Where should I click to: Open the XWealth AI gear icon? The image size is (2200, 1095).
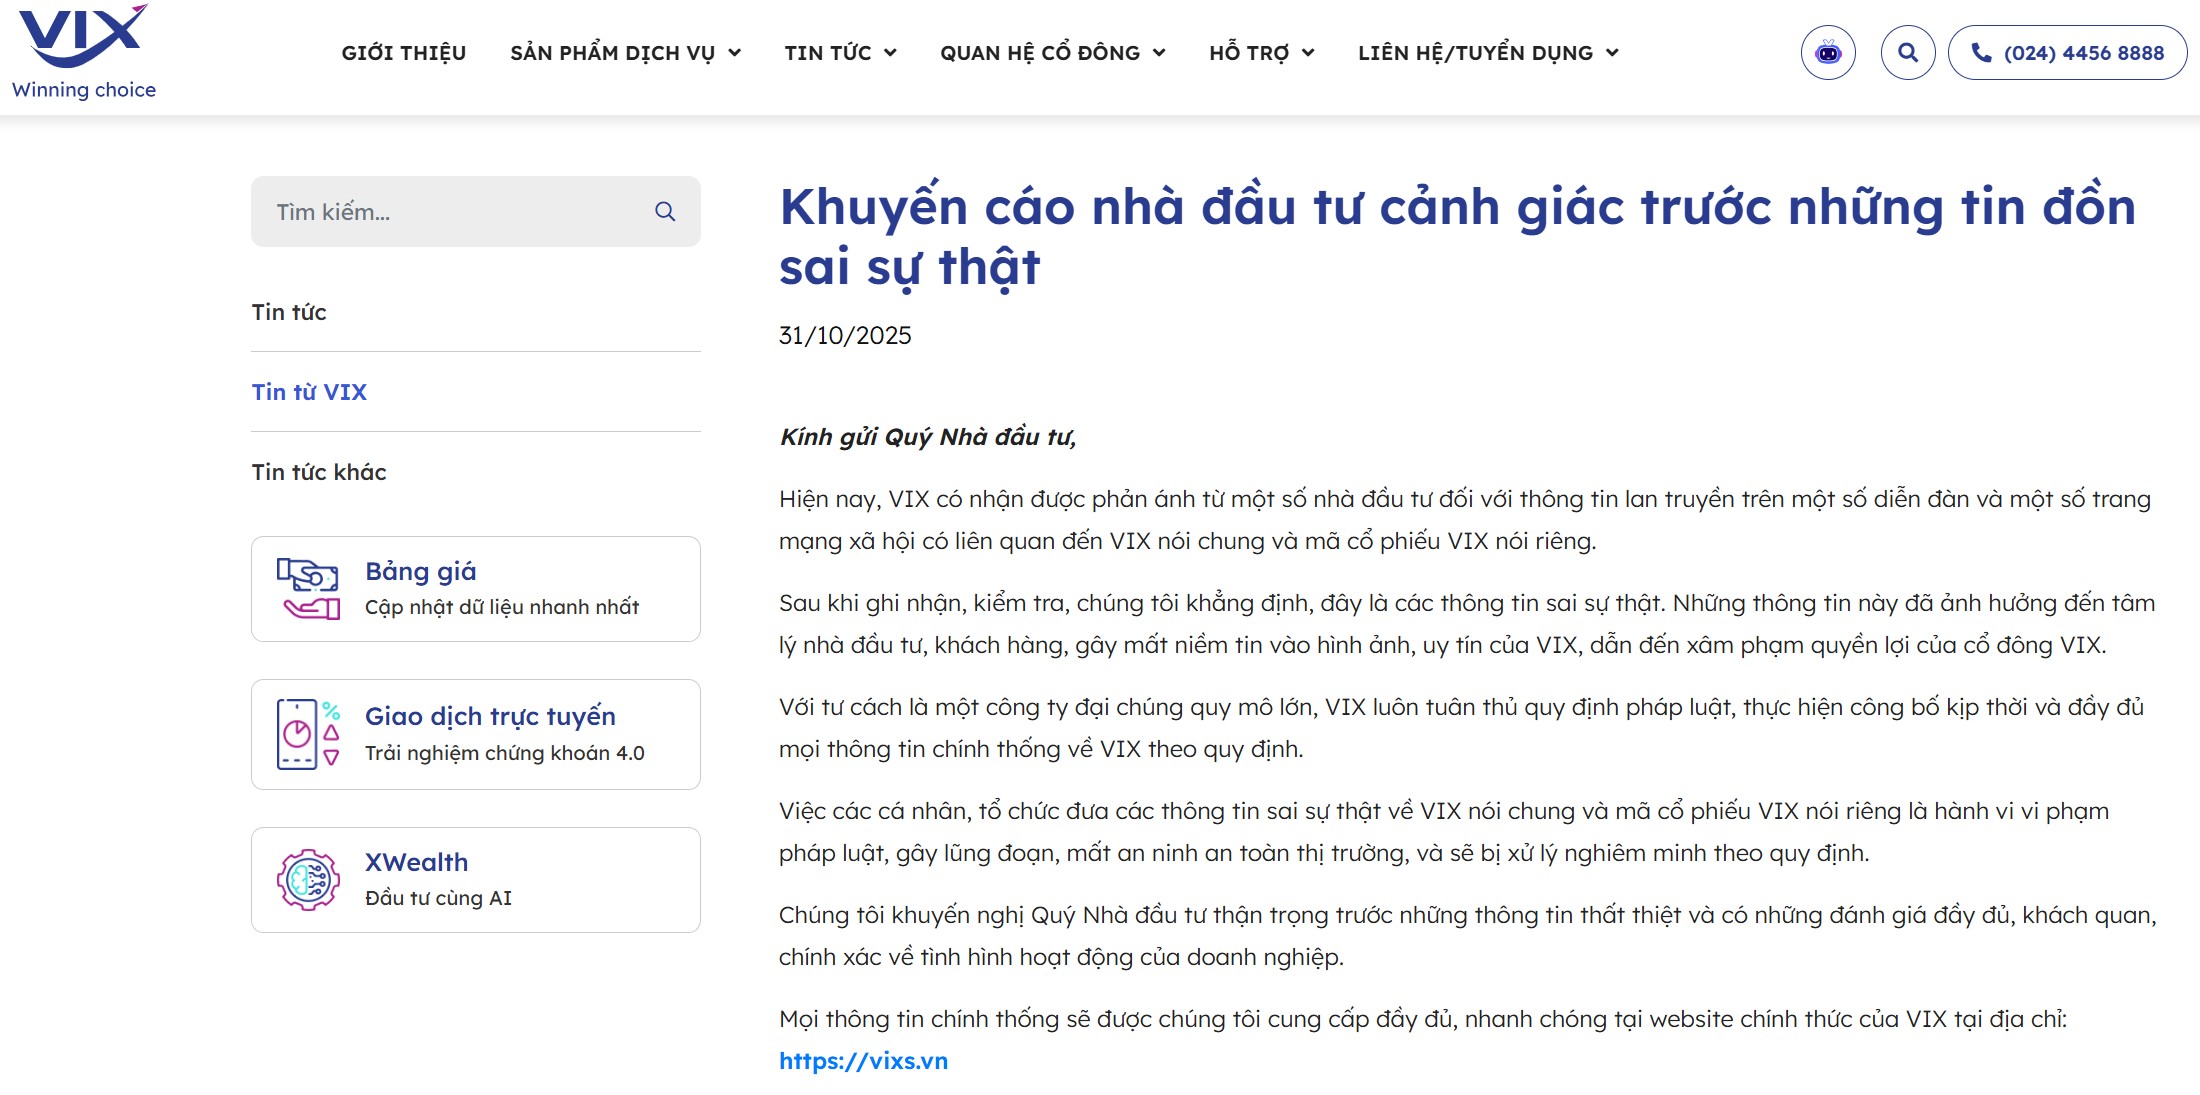(x=310, y=879)
